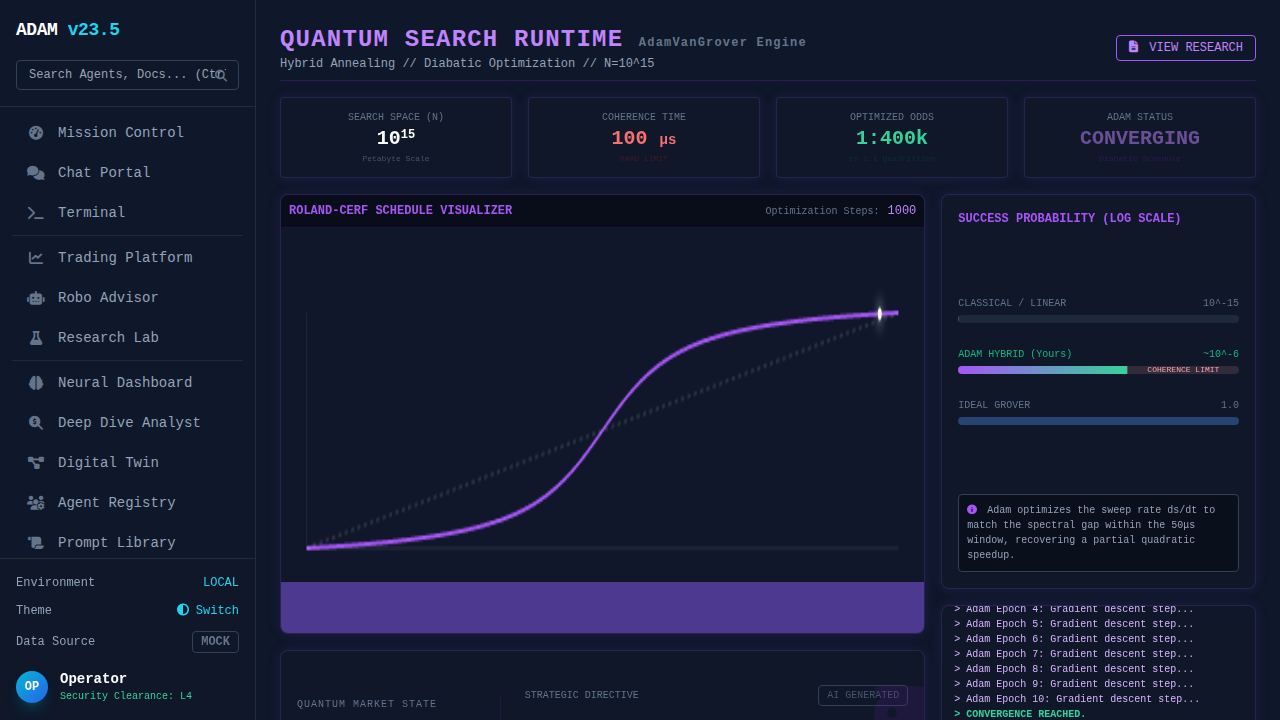Click the AI Generated badge
Image resolution: width=1280 pixels, height=720 pixels.
coord(862,696)
